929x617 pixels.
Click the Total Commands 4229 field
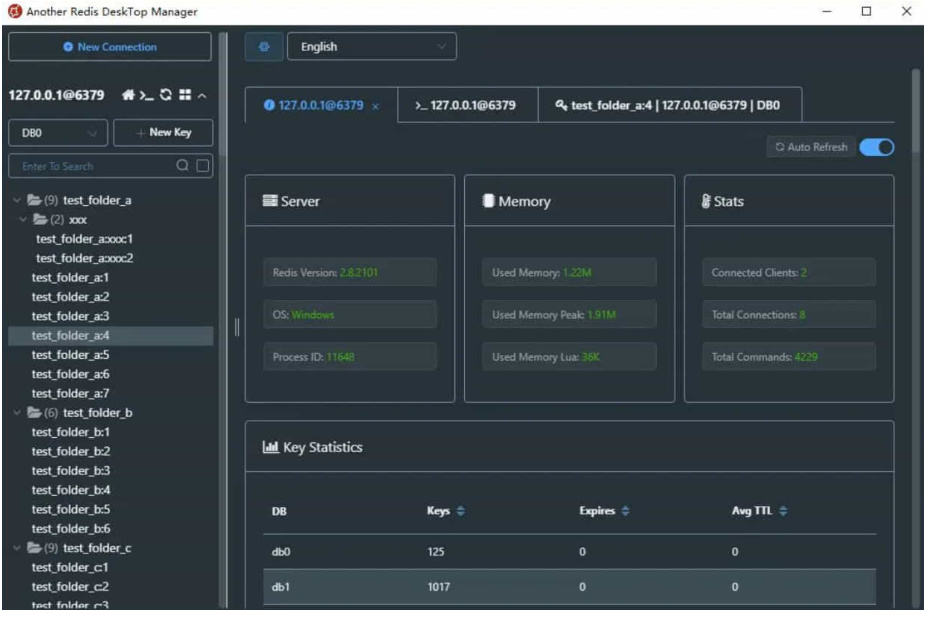(789, 357)
